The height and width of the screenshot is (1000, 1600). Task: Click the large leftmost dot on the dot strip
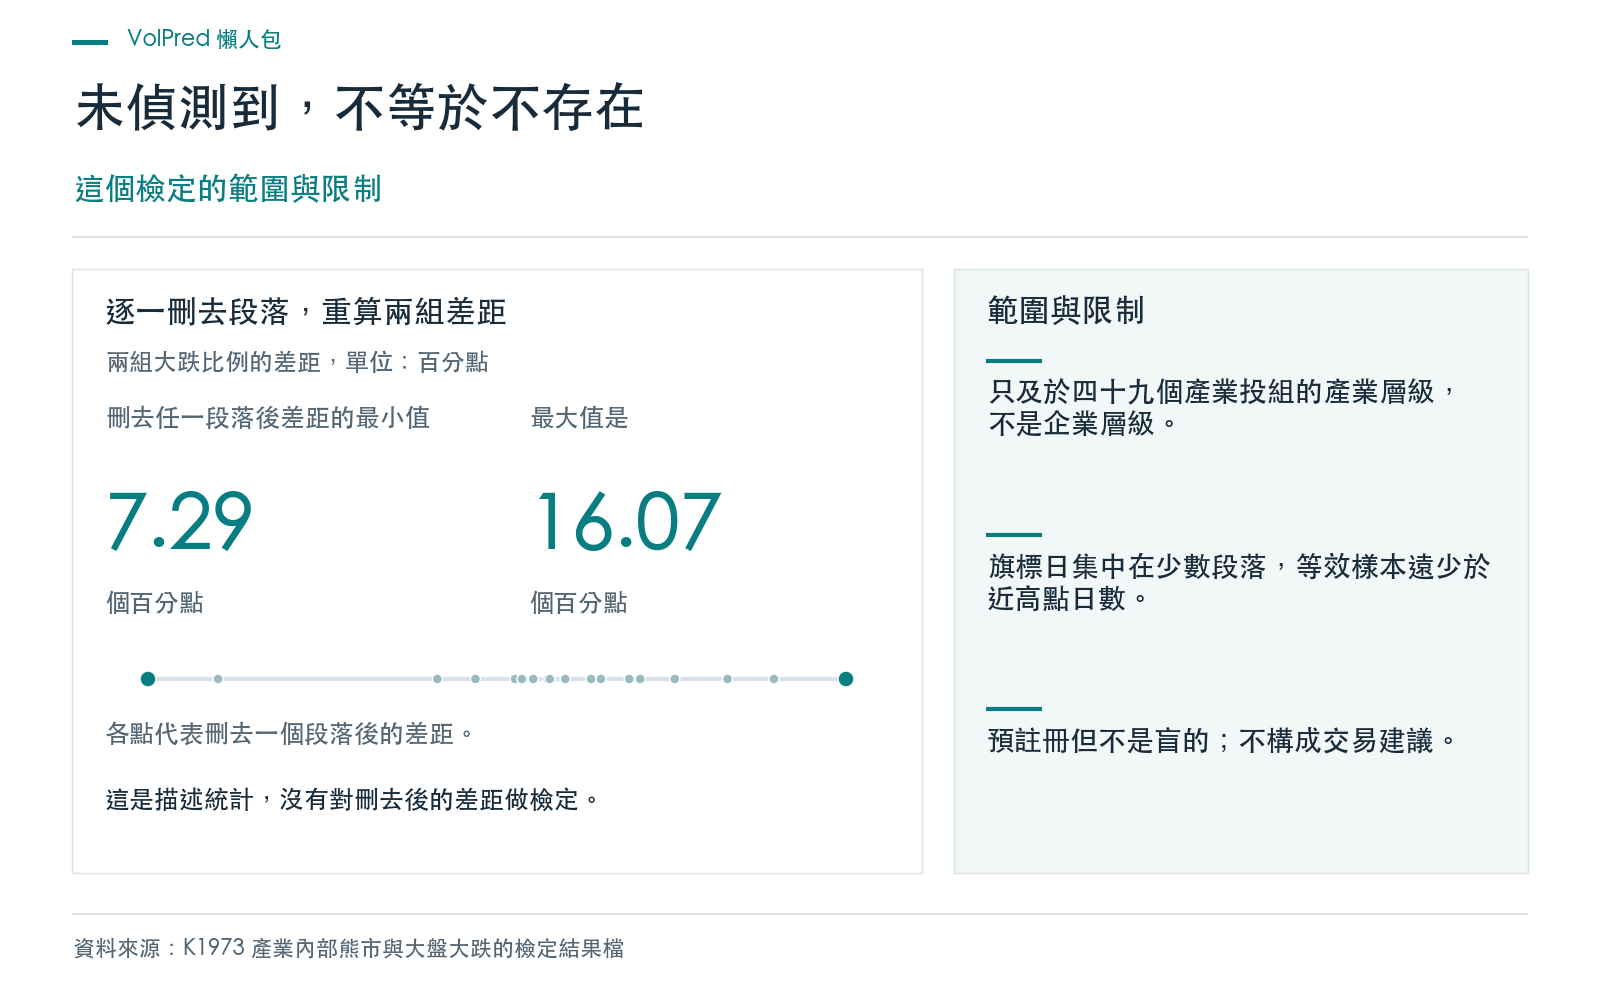coord(148,679)
